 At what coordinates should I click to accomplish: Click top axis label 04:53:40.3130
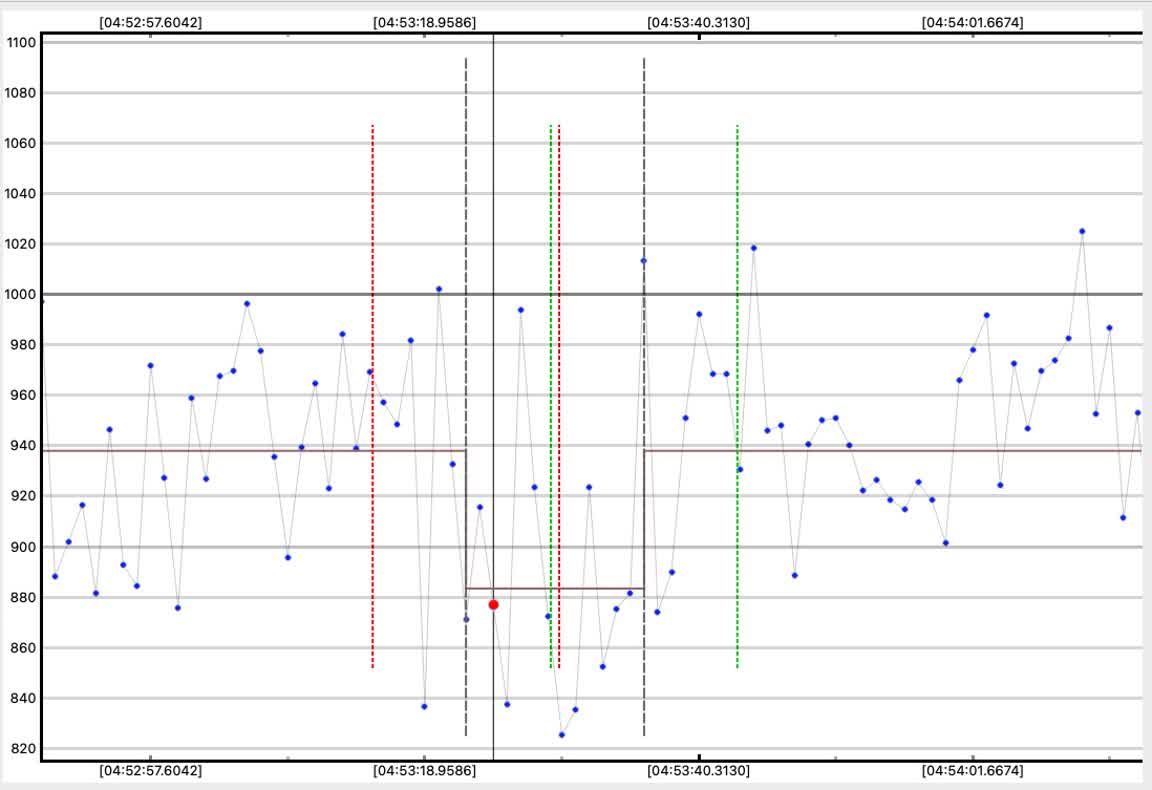698,23
